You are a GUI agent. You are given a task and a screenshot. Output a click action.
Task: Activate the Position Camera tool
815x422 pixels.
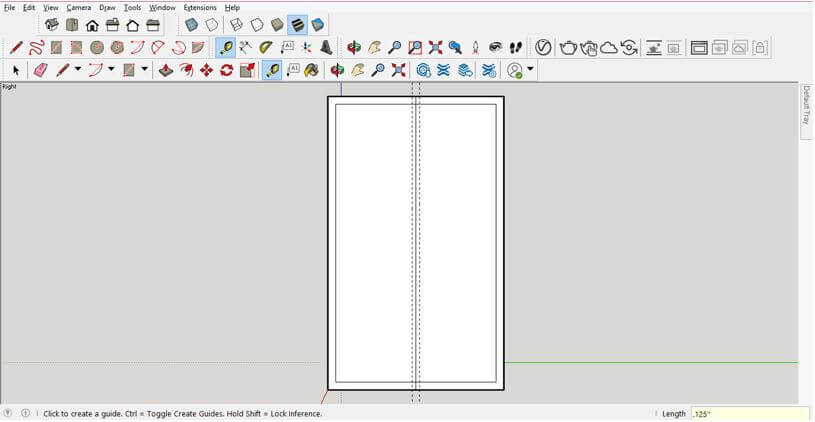coord(475,48)
